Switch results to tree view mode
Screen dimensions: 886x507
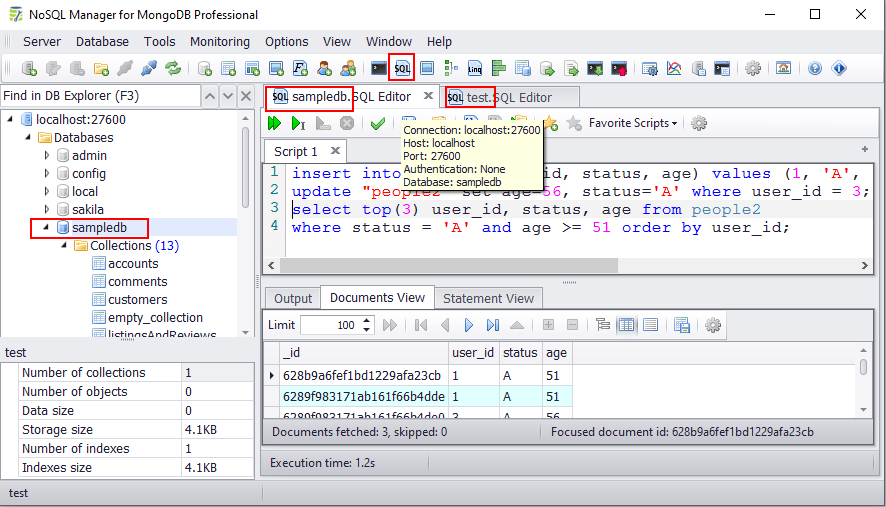603,325
